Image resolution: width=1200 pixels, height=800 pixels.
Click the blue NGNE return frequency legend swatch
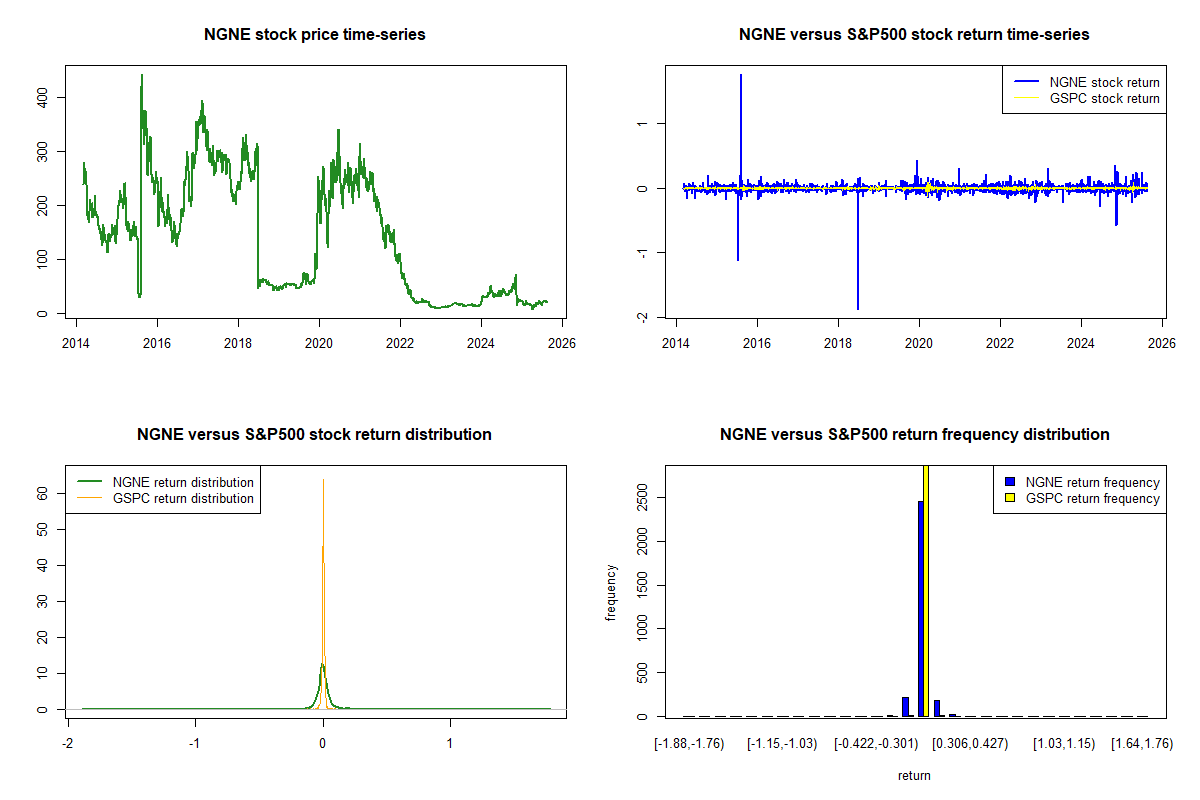[1011, 482]
